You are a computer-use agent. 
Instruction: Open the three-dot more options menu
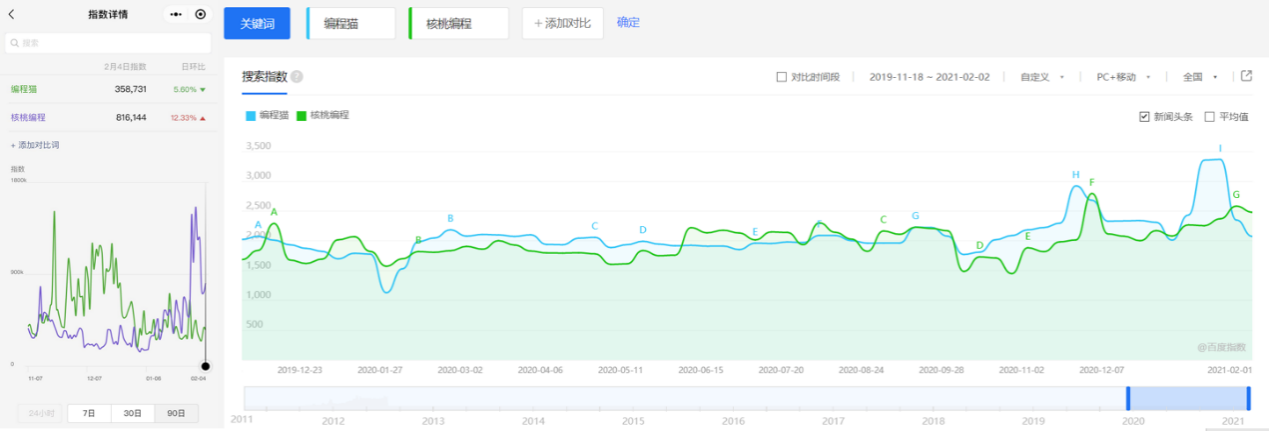[x=176, y=14]
